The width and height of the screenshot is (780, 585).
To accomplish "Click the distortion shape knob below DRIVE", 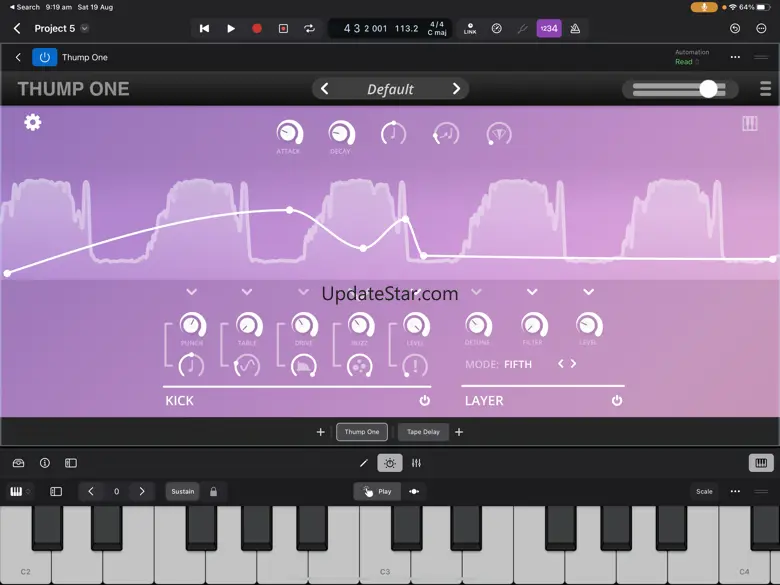I will (303, 366).
